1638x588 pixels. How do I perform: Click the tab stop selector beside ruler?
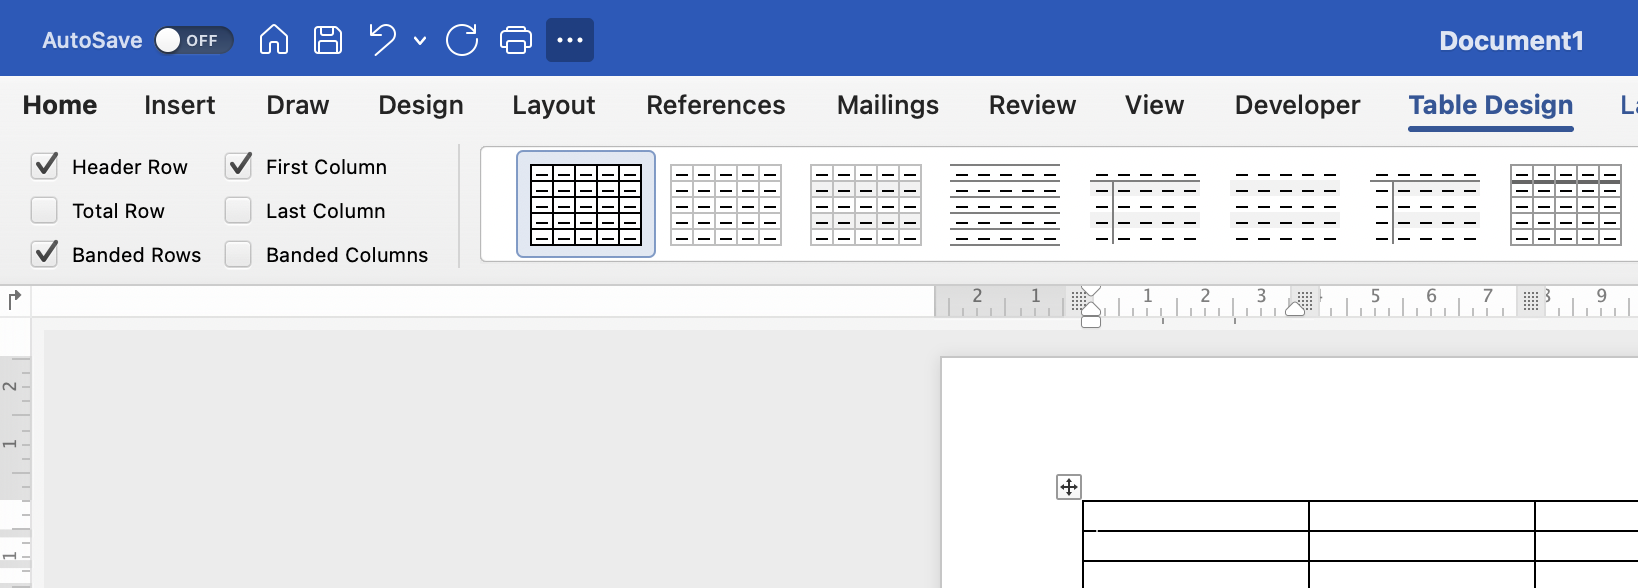tap(15, 300)
